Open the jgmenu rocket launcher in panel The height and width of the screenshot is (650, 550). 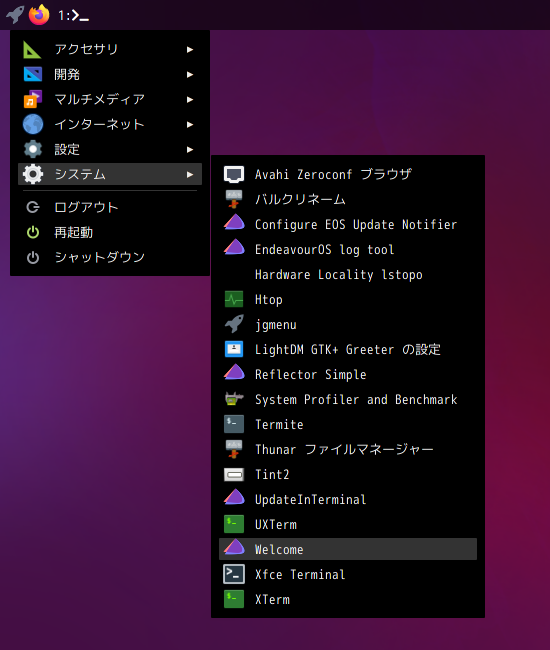pos(15,15)
